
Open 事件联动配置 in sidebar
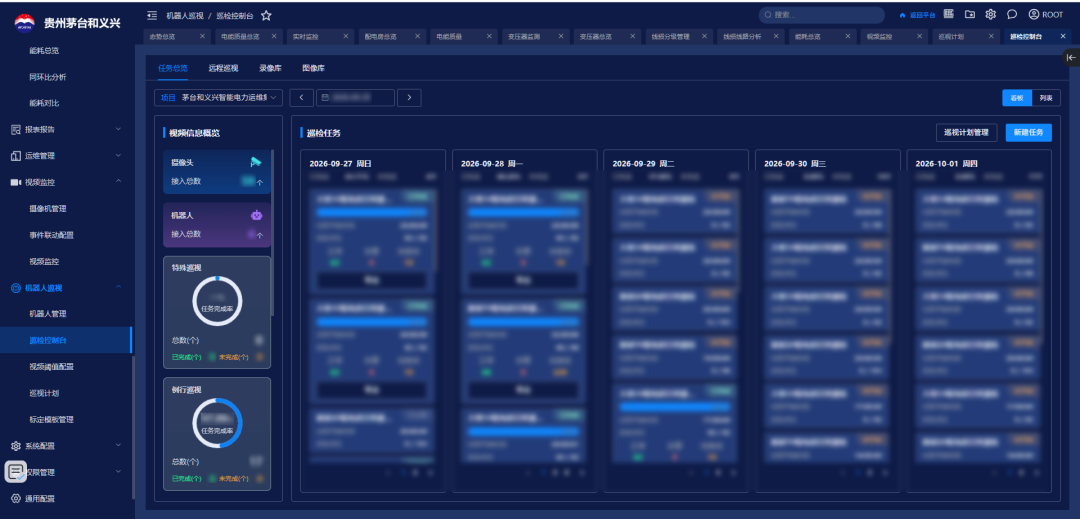point(52,235)
